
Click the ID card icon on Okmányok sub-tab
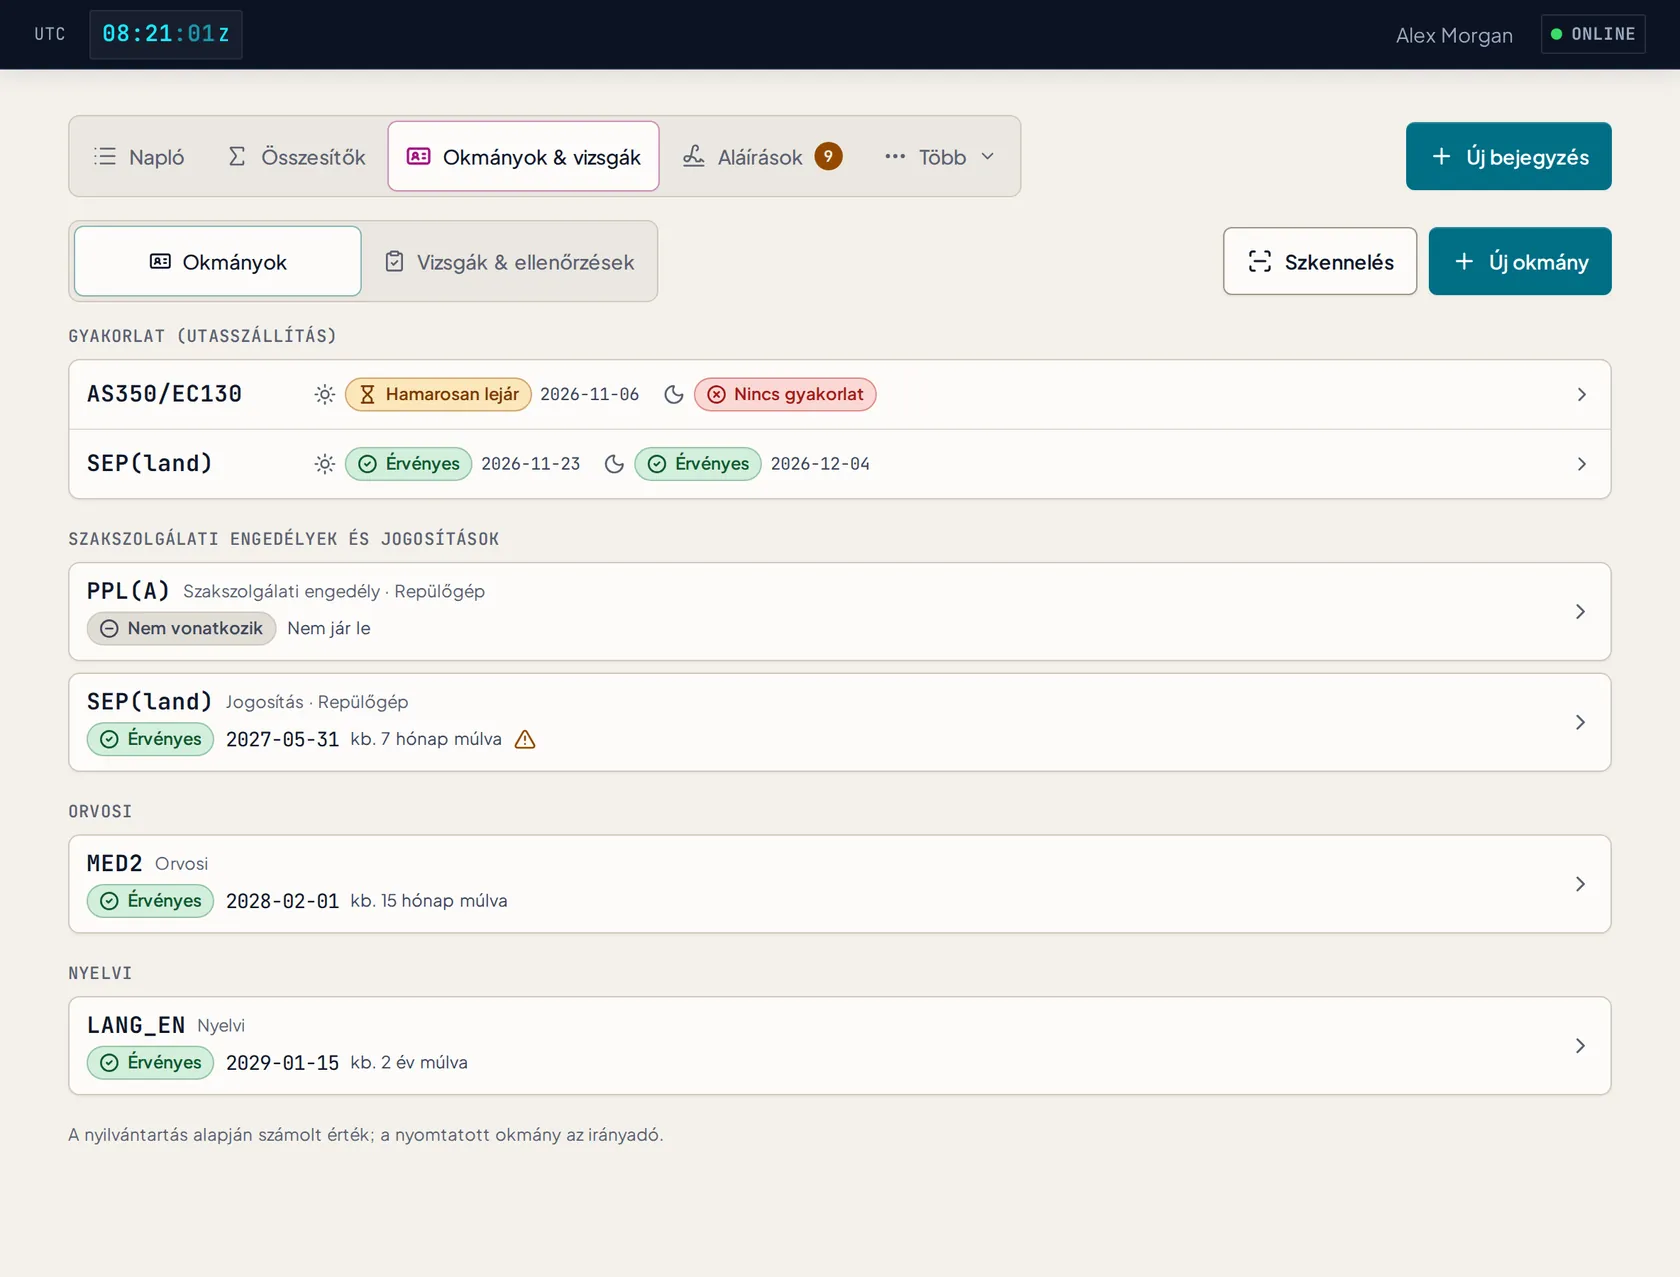click(x=160, y=261)
